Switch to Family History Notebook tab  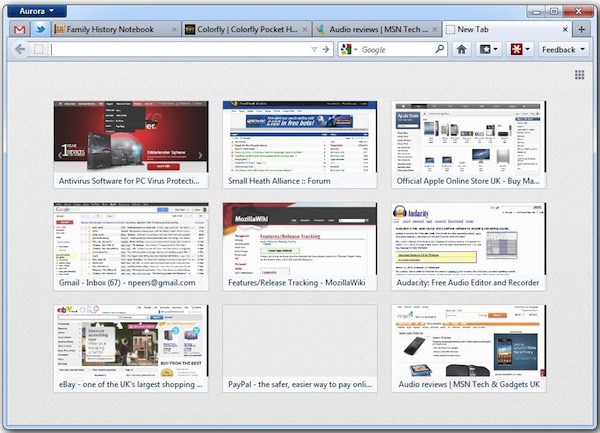click(x=110, y=29)
